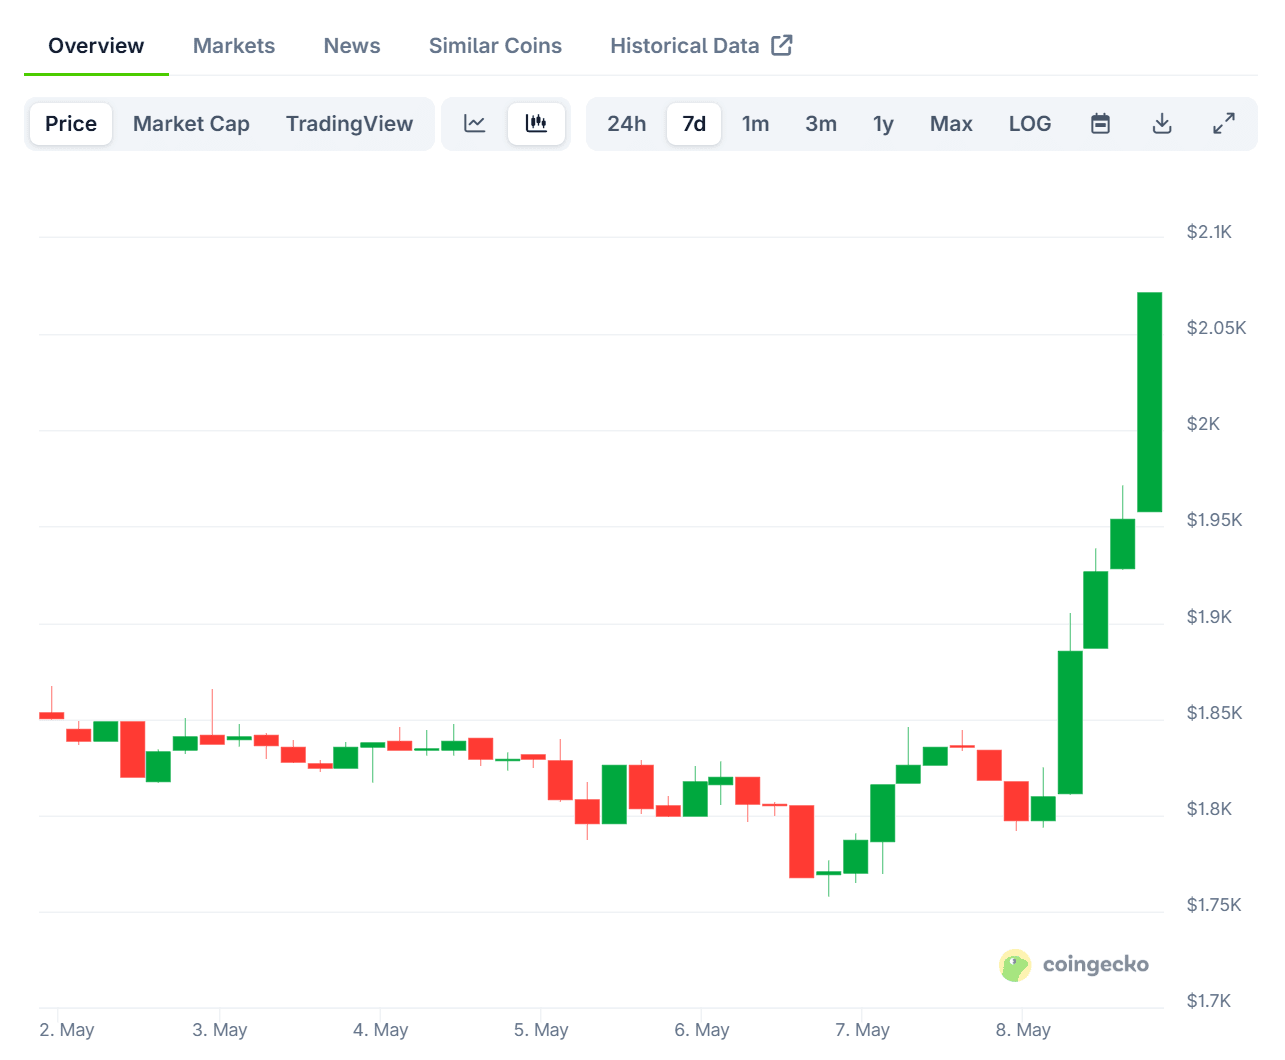The height and width of the screenshot is (1060, 1285).
Task: Open calendar date range picker
Action: pos(1100,124)
